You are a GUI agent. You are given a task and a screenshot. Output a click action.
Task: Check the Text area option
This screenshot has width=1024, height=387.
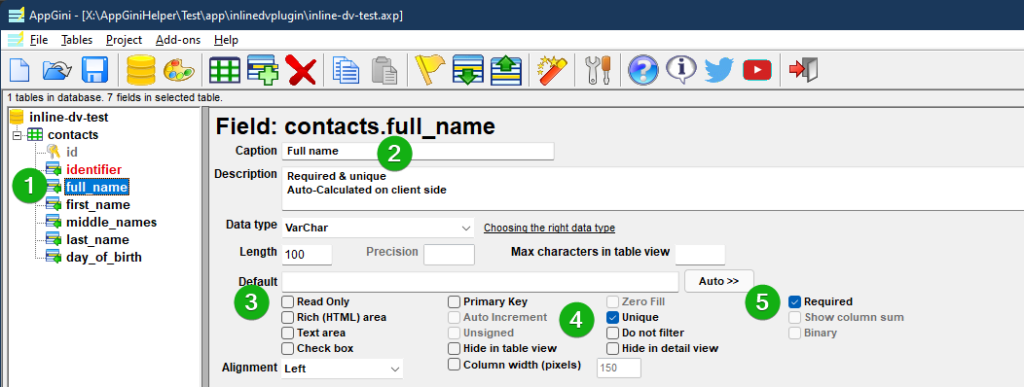[287, 333]
